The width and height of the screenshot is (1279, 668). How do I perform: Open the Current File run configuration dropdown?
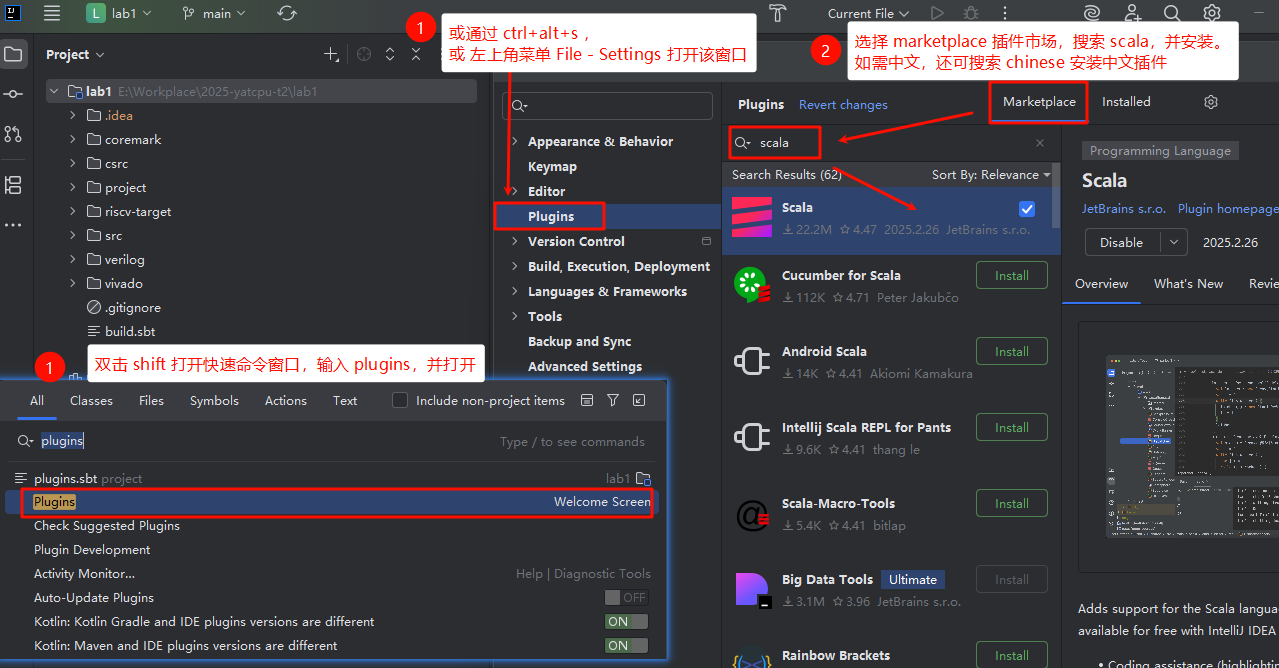[868, 14]
